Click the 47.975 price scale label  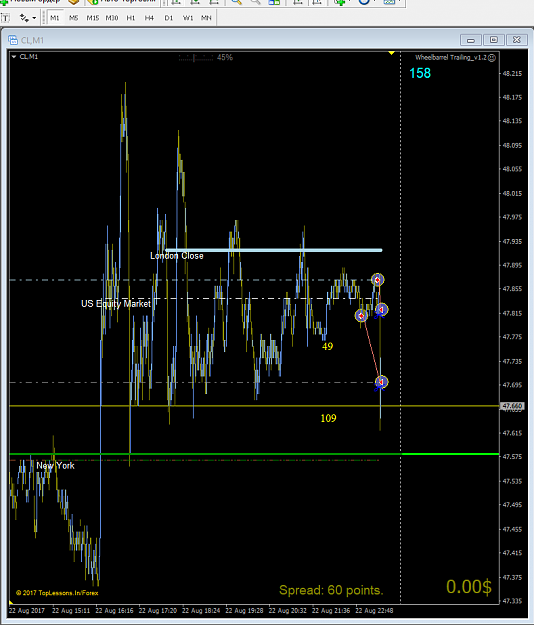(512, 217)
